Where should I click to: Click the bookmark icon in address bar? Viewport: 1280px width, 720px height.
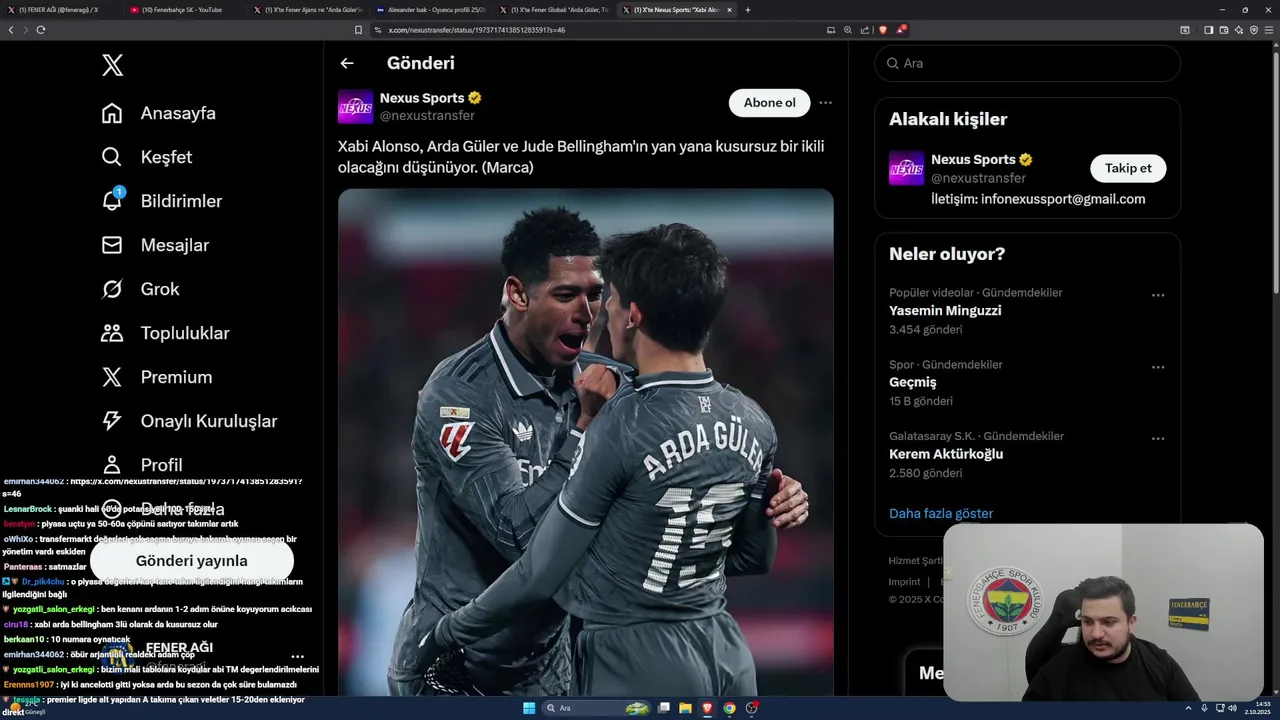(x=359, y=30)
